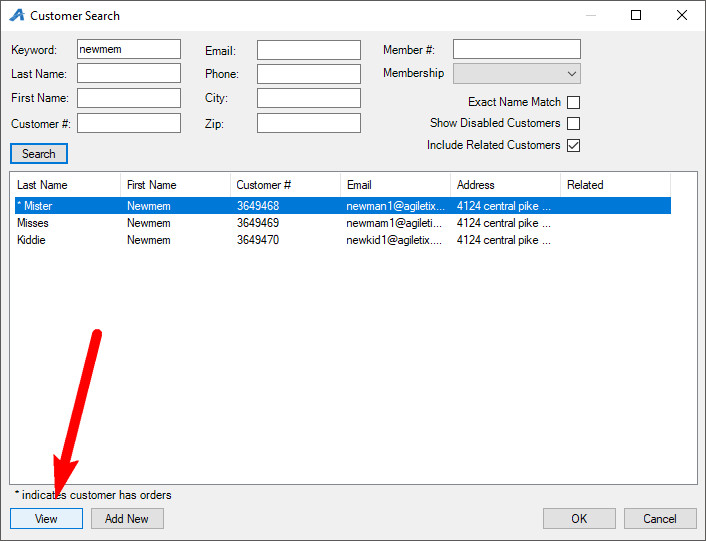Viewport: 706px width, 541px height.
Task: Sort by Related column header
Action: [615, 185]
